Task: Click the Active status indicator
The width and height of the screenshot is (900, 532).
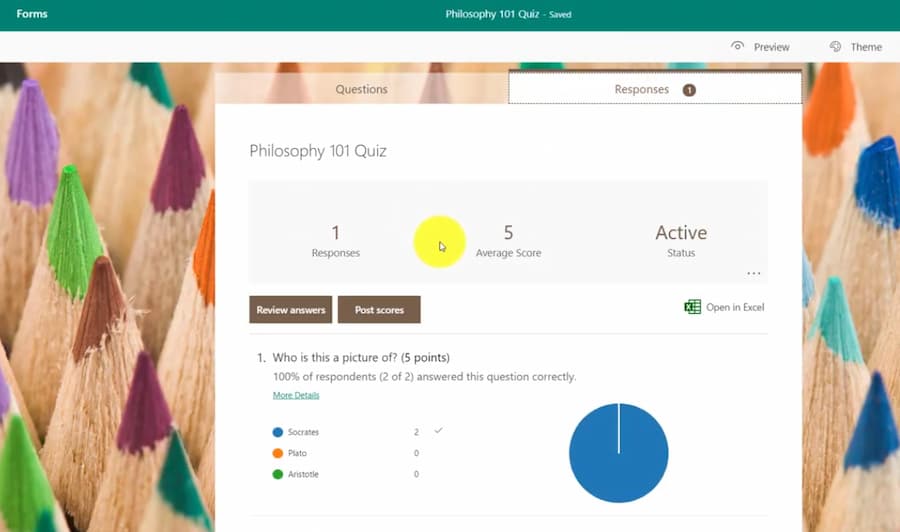Action: pyautogui.click(x=680, y=241)
